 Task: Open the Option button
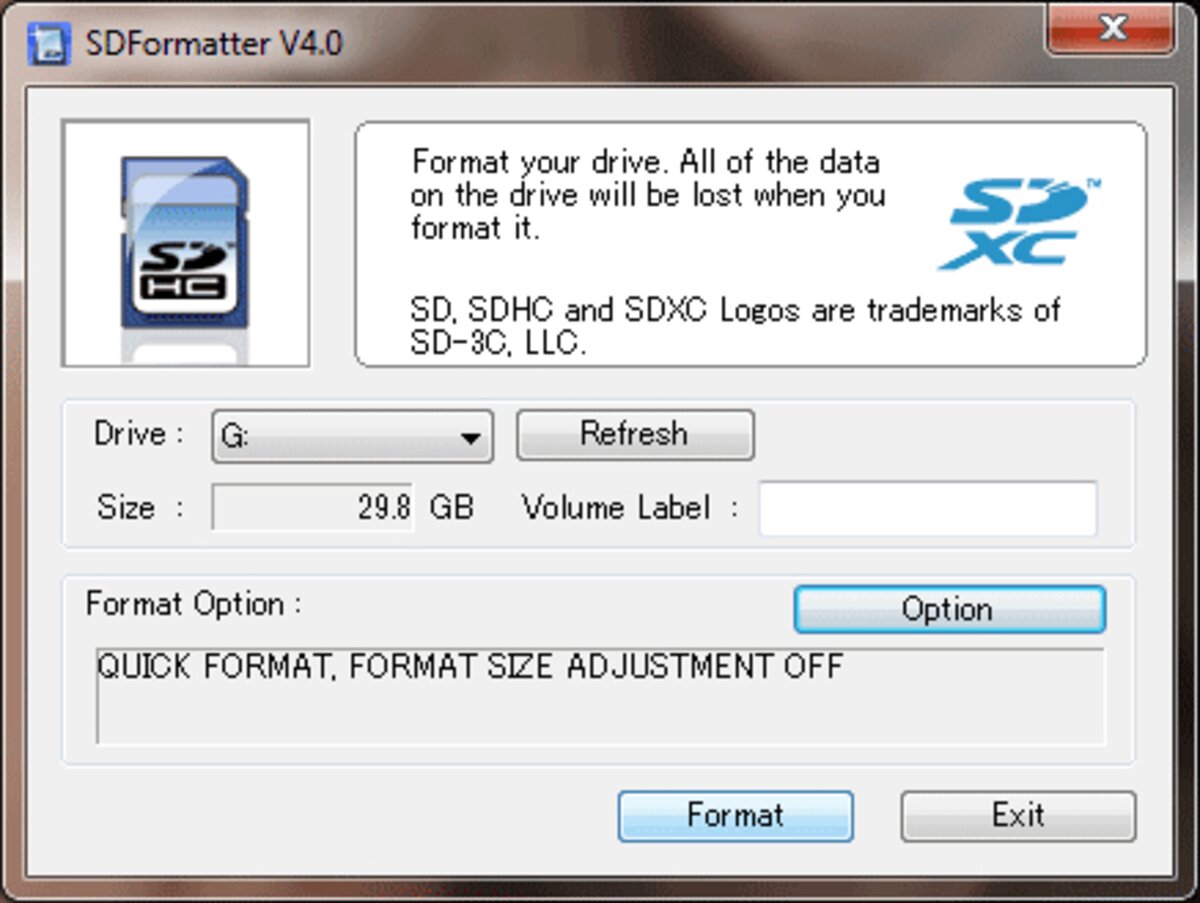pyautogui.click(x=949, y=609)
